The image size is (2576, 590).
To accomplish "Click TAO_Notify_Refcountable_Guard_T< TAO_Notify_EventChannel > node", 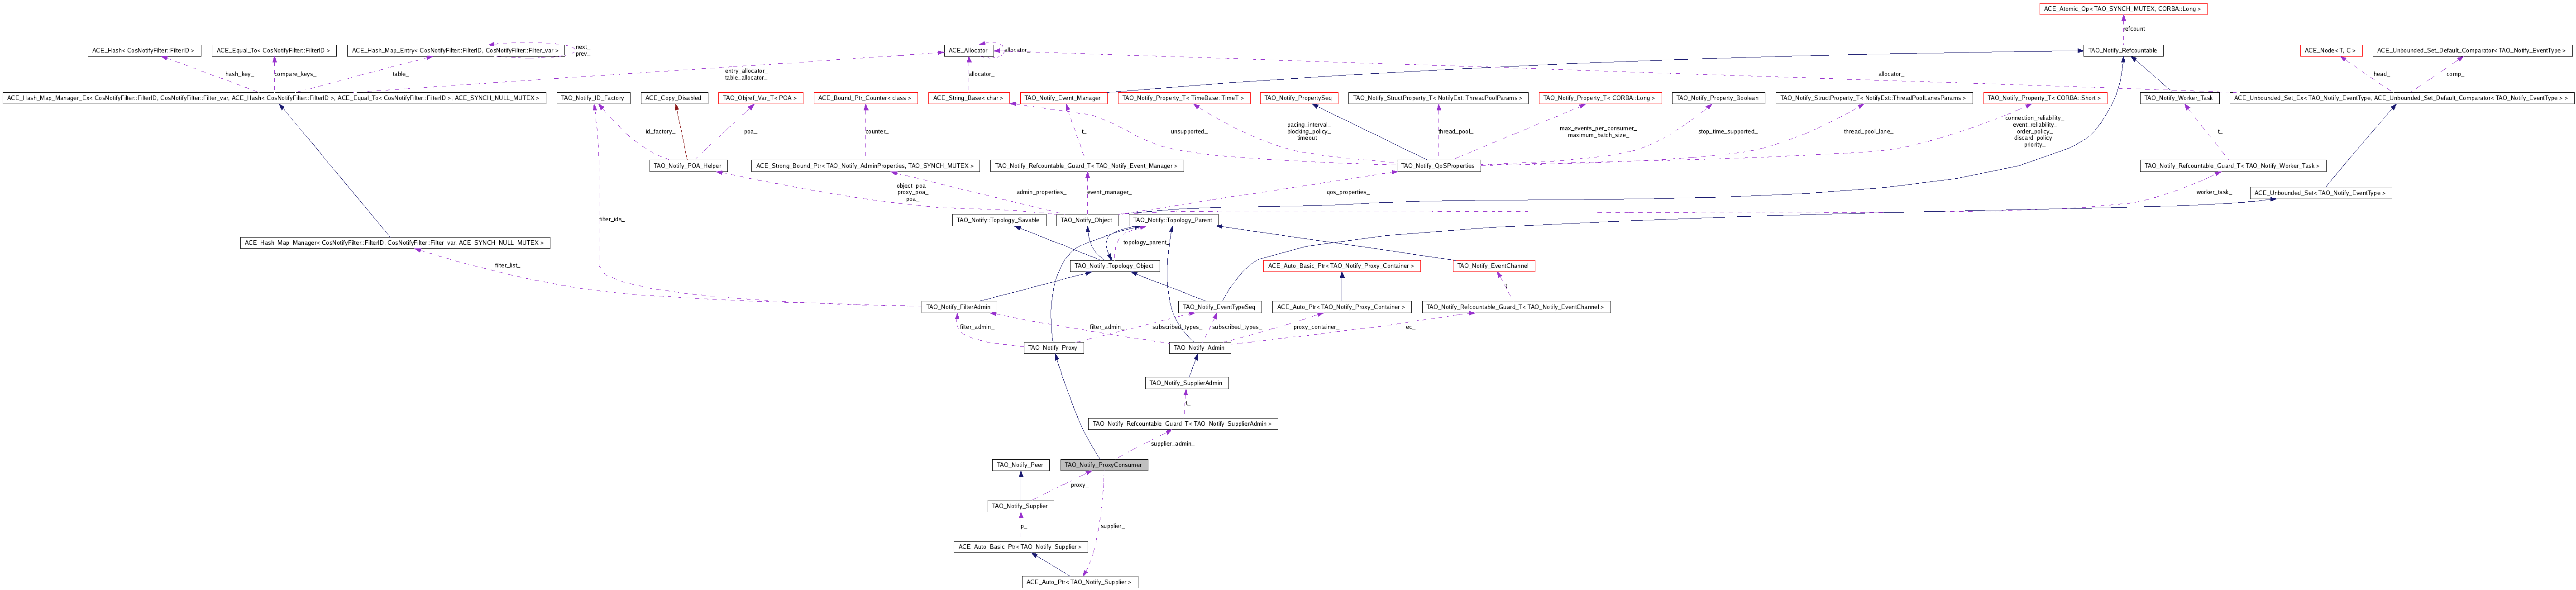I will pos(1516,307).
